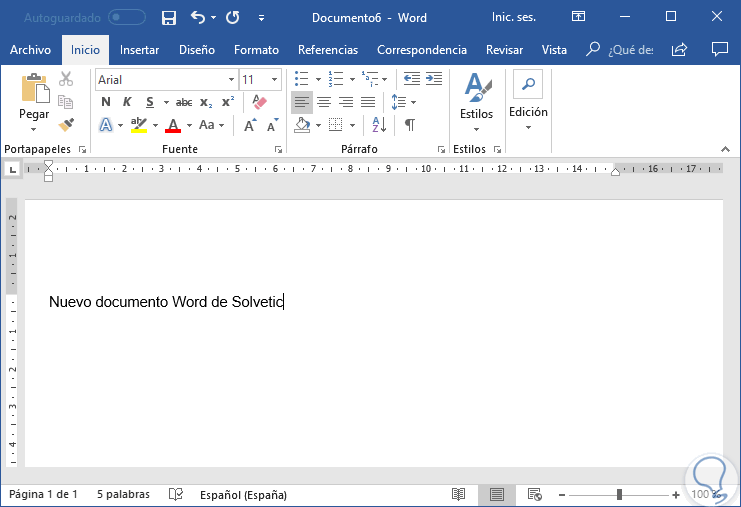Click the Multilevel list icon
This screenshot has height=507, width=741.
pos(370,78)
